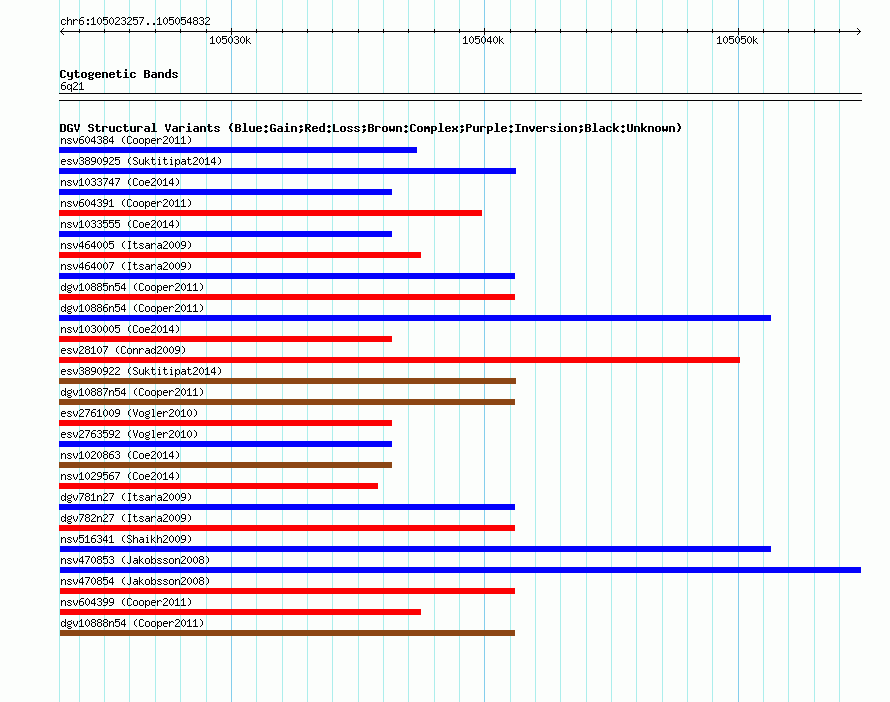Open the dgv10886n54 (Cooper2011) label

click(x=132, y=308)
